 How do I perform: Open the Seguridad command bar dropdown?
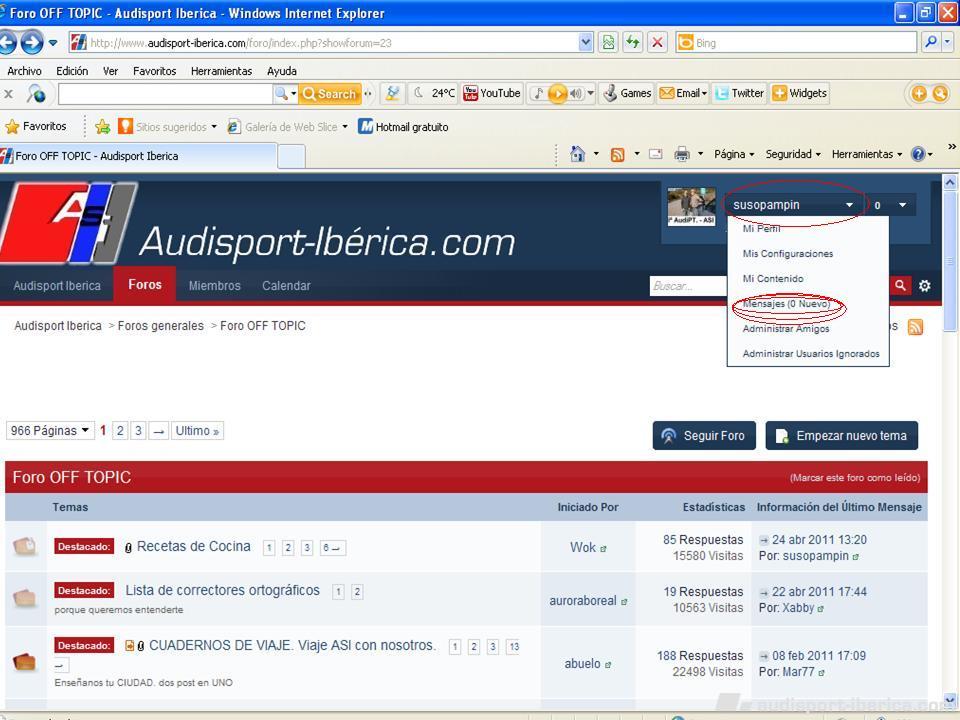(793, 154)
